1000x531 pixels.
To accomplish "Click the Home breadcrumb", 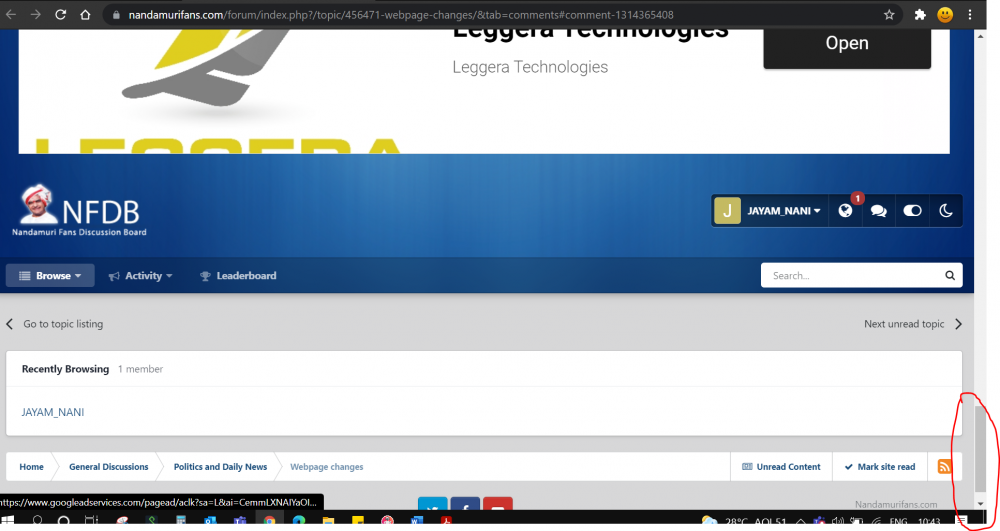I will click(31, 467).
